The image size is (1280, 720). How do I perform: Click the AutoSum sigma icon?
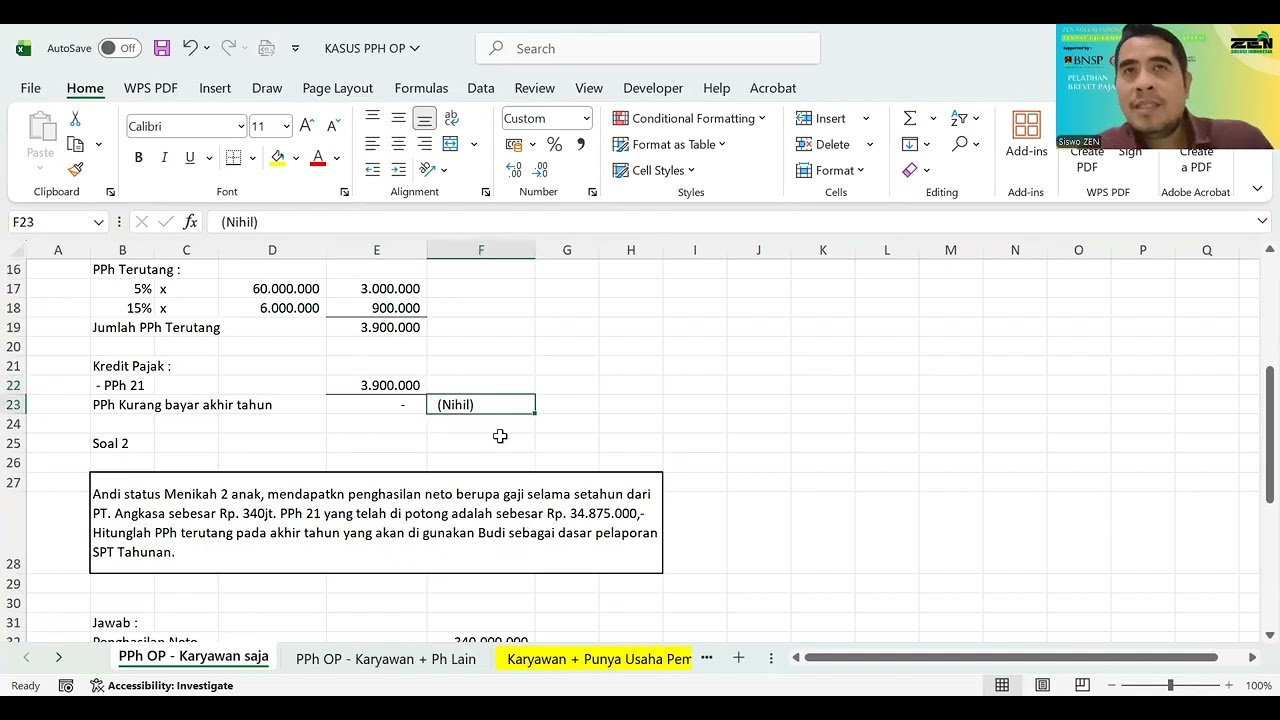coord(910,118)
